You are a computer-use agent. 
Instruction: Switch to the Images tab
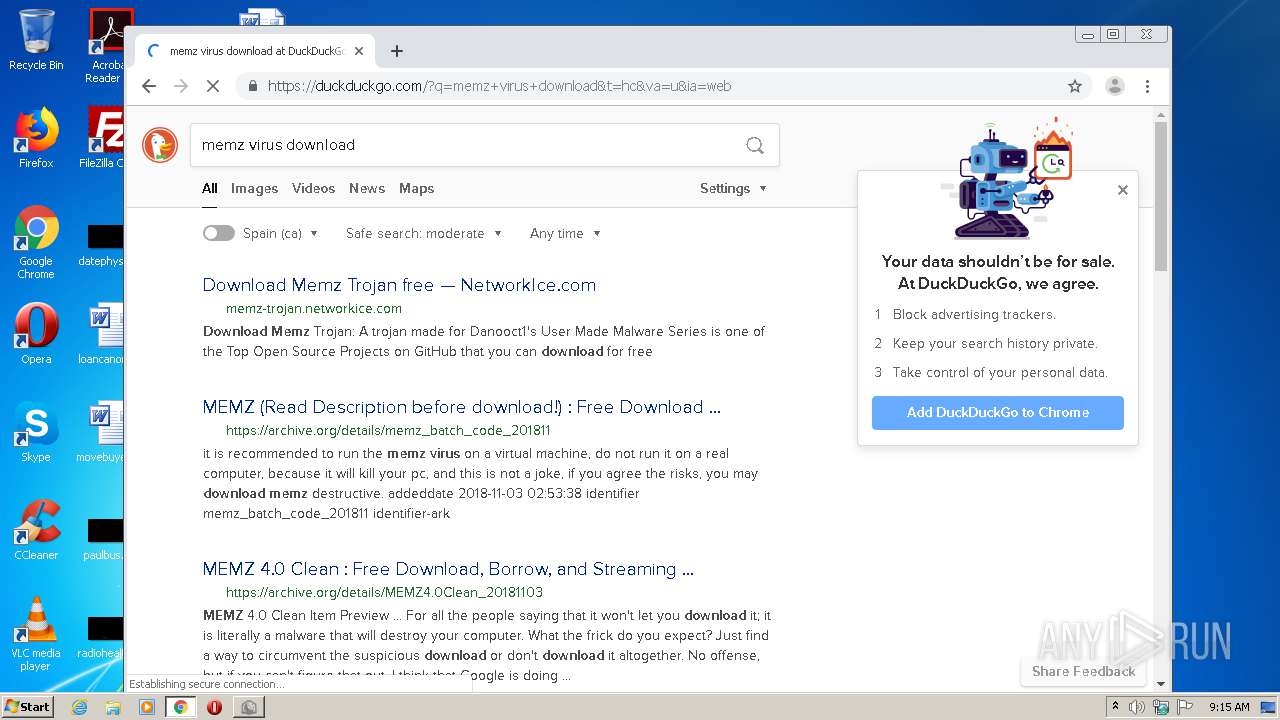[254, 188]
